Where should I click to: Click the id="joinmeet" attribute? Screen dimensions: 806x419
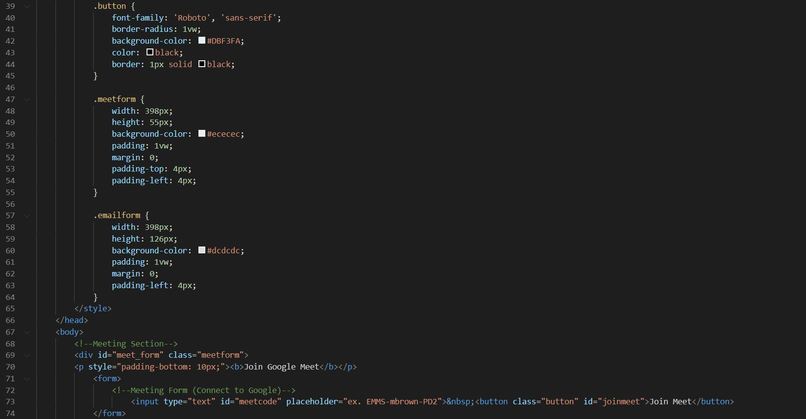(x=614, y=402)
